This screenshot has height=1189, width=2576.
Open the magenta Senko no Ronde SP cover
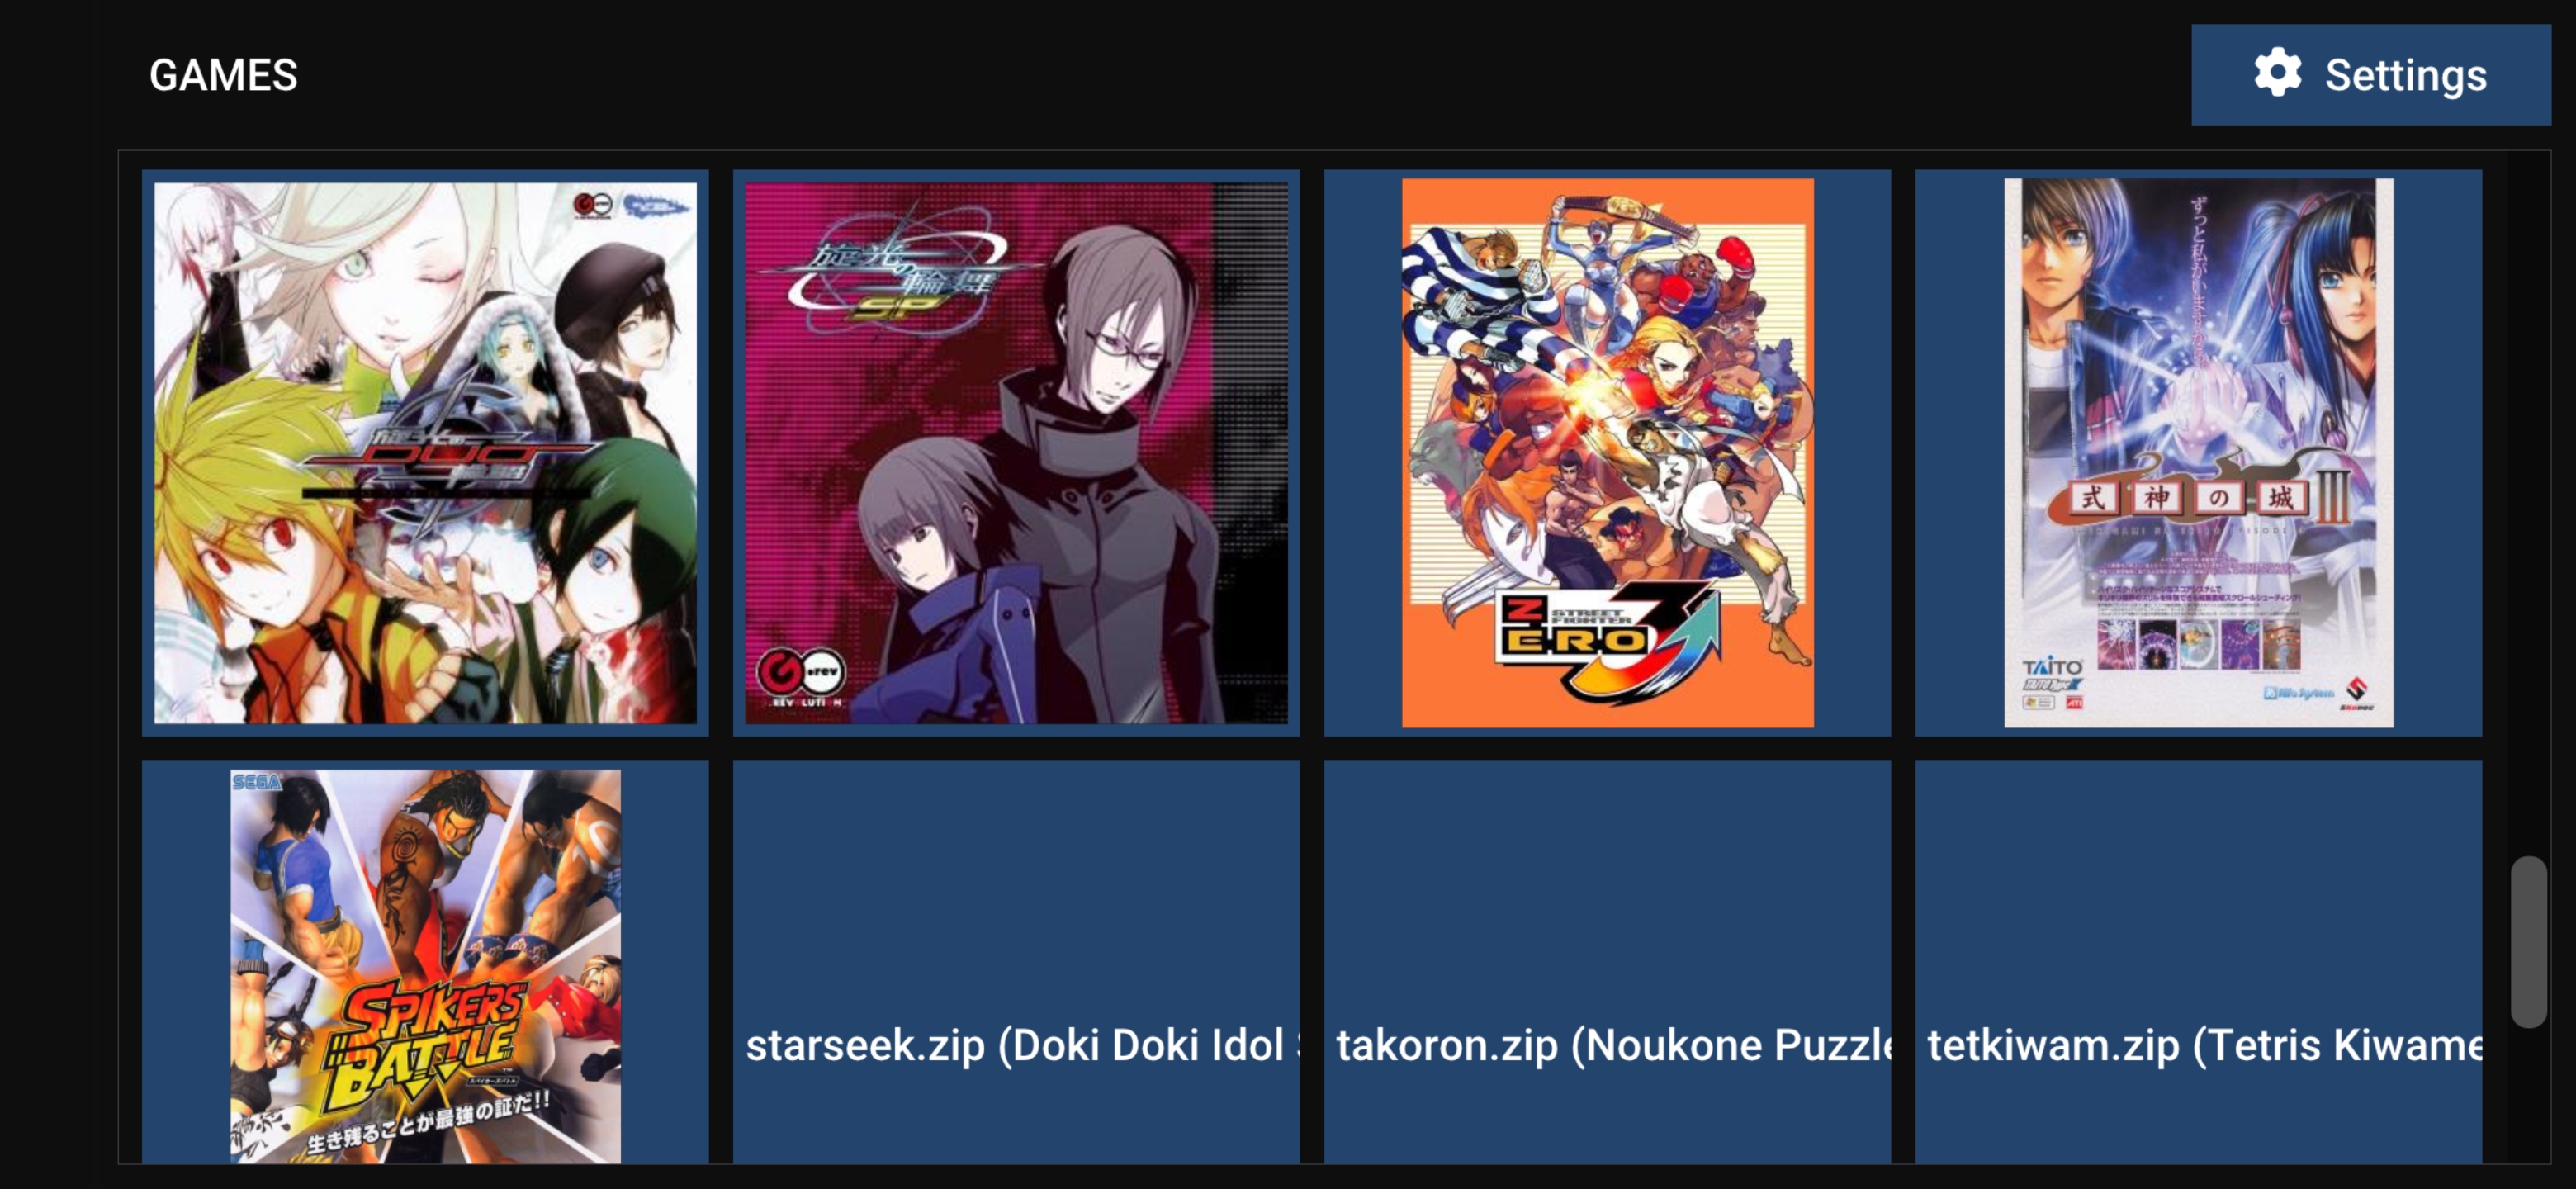[x=1016, y=453]
